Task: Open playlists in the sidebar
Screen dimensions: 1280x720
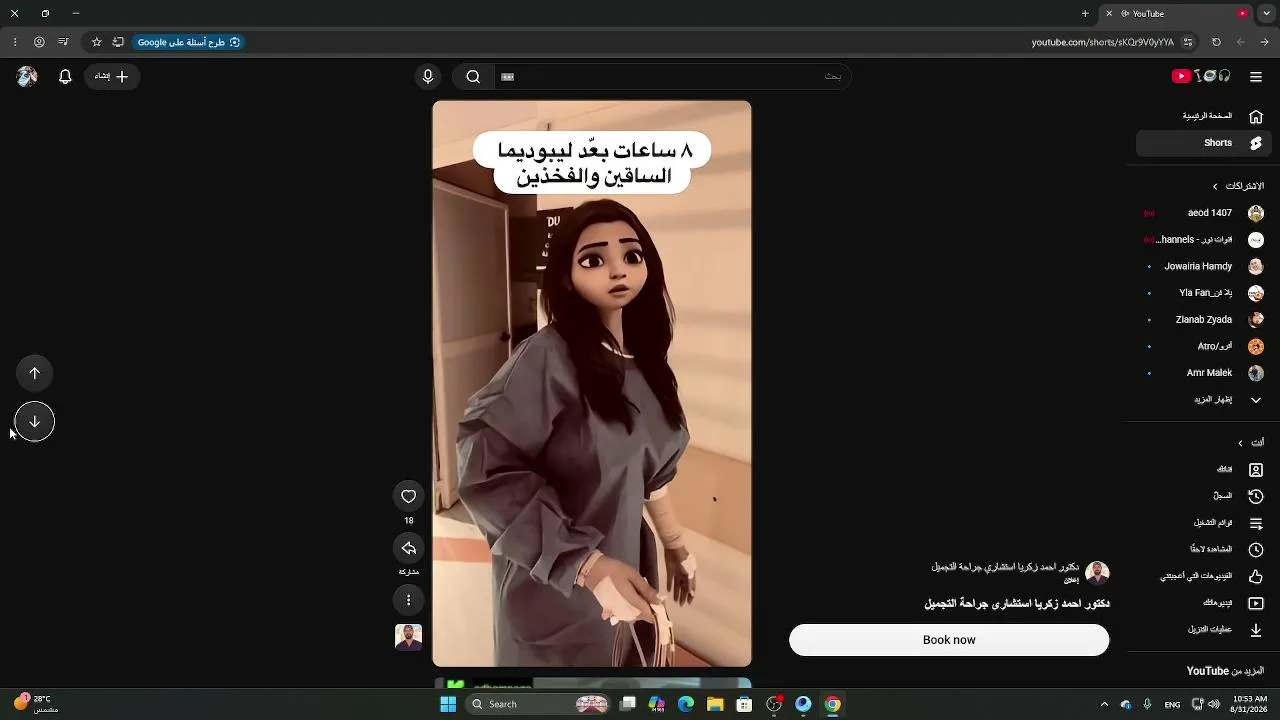Action: click(x=1204, y=523)
